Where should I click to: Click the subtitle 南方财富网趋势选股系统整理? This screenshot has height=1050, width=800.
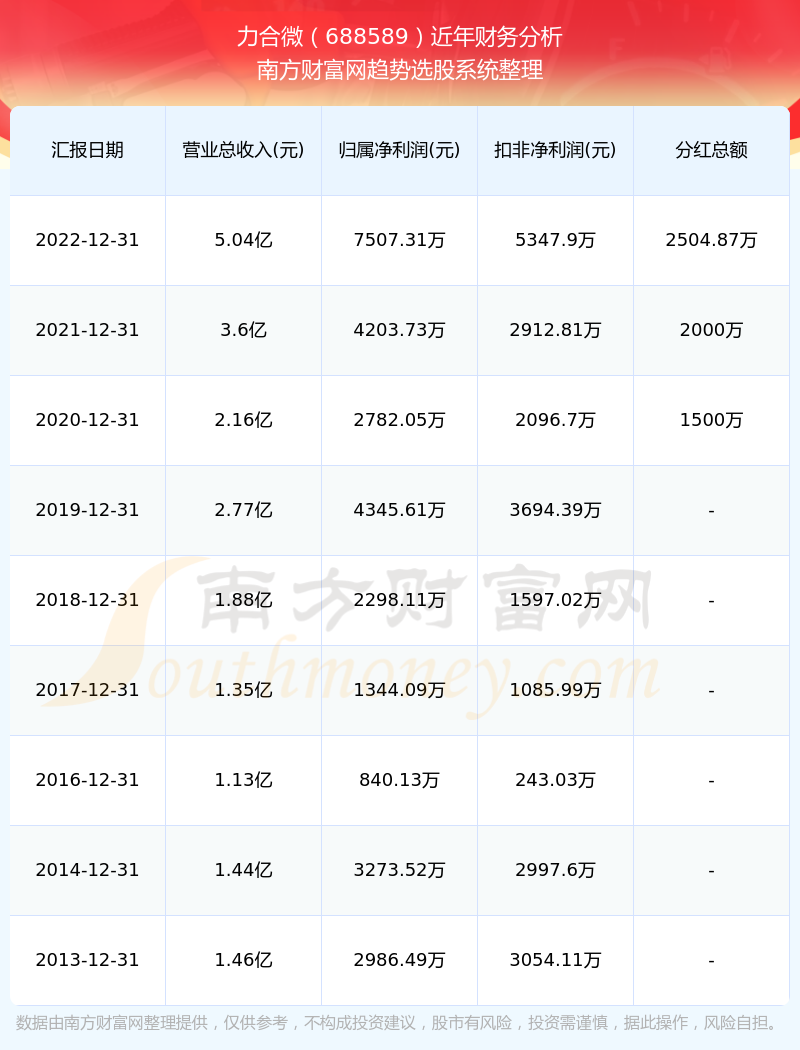[x=400, y=70]
